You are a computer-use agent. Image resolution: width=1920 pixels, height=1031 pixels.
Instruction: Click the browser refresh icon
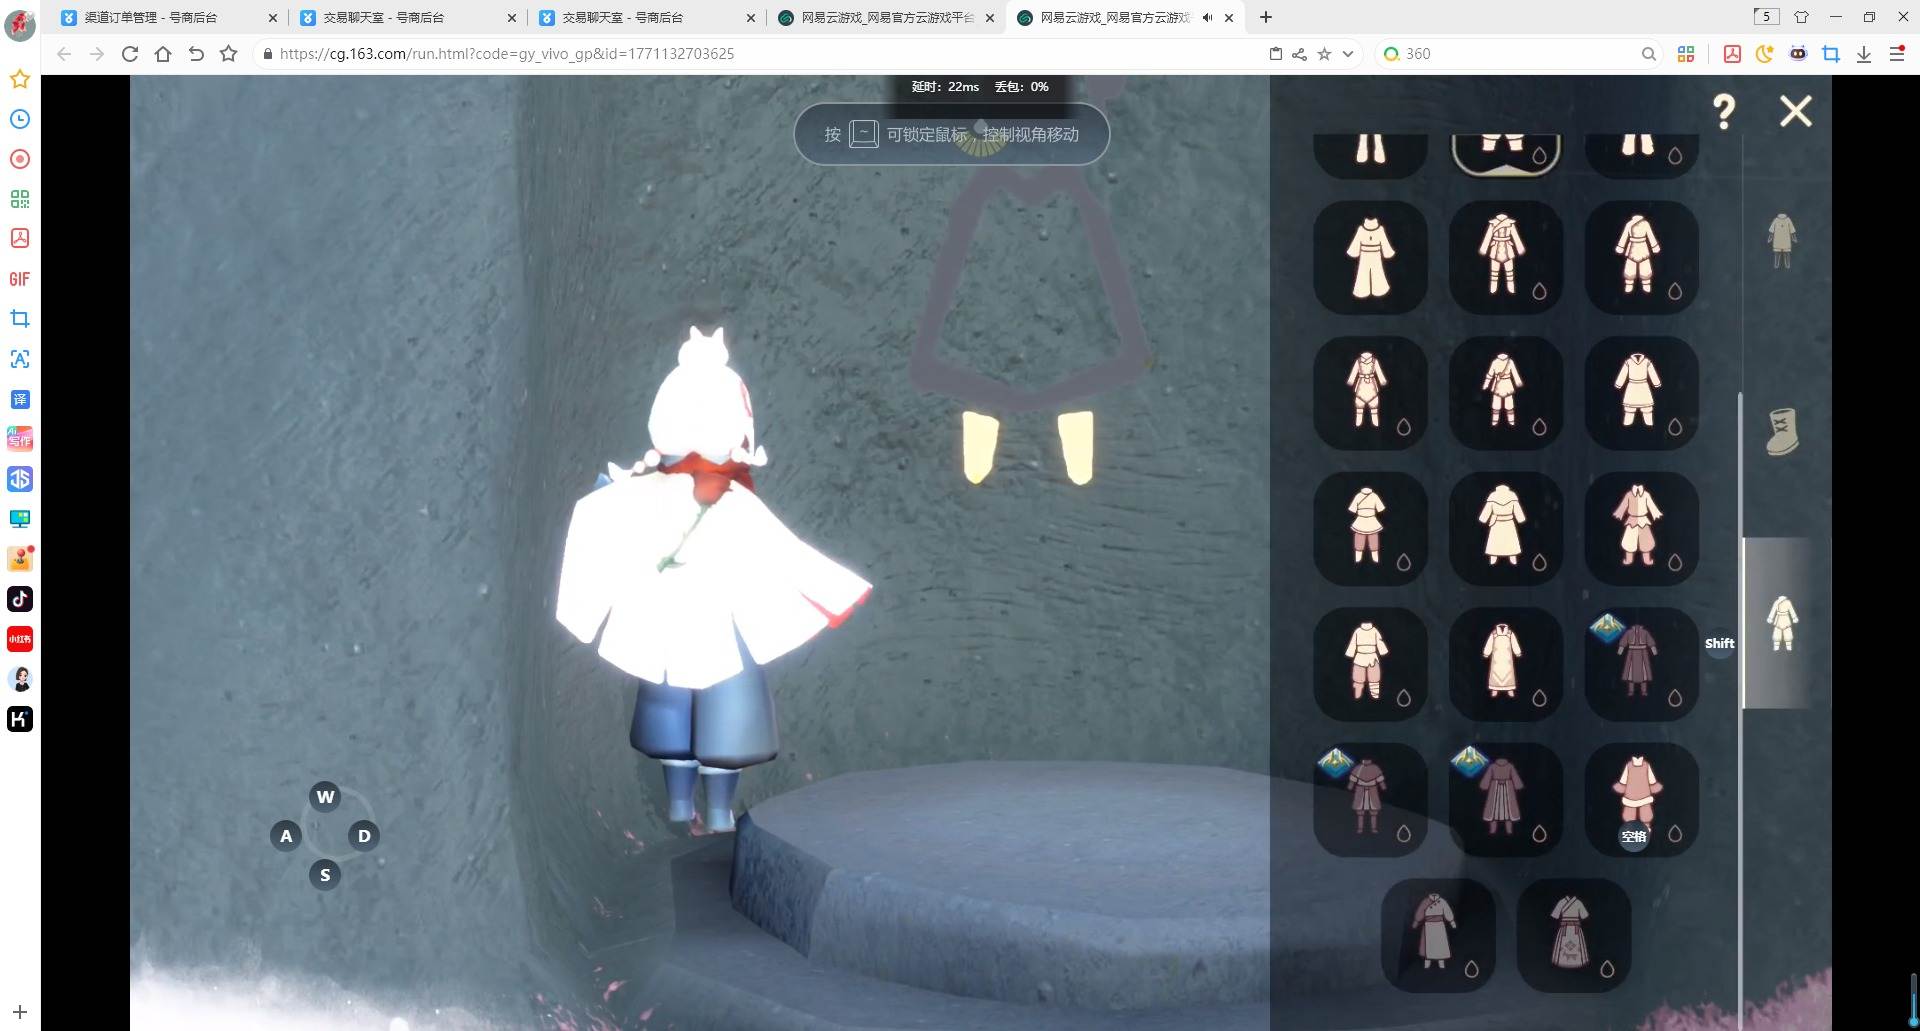(130, 54)
